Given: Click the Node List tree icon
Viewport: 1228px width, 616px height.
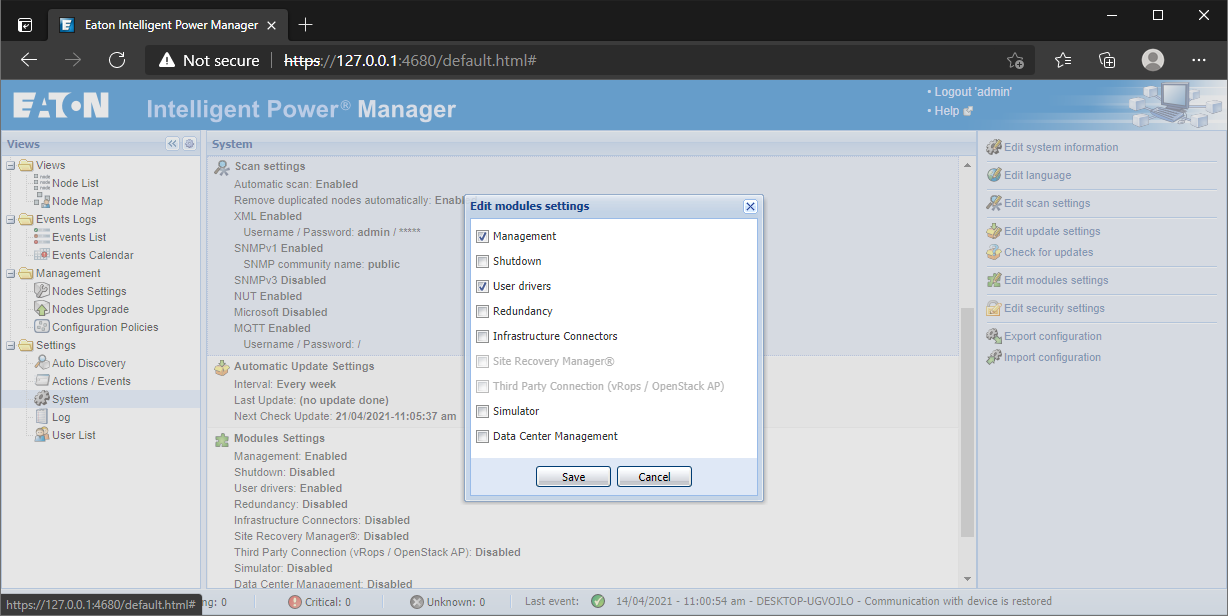Looking at the screenshot, I should tap(42, 183).
